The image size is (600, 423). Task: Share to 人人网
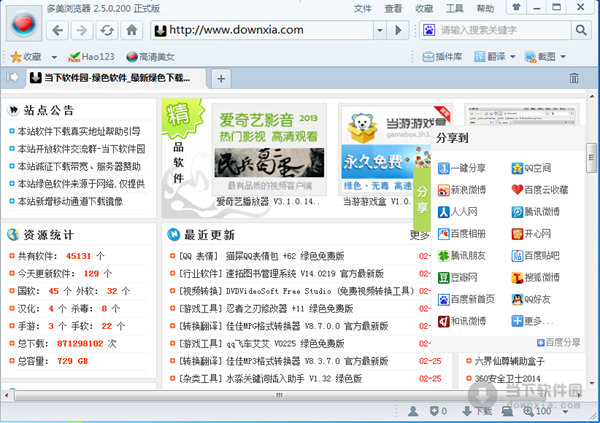[x=458, y=212]
